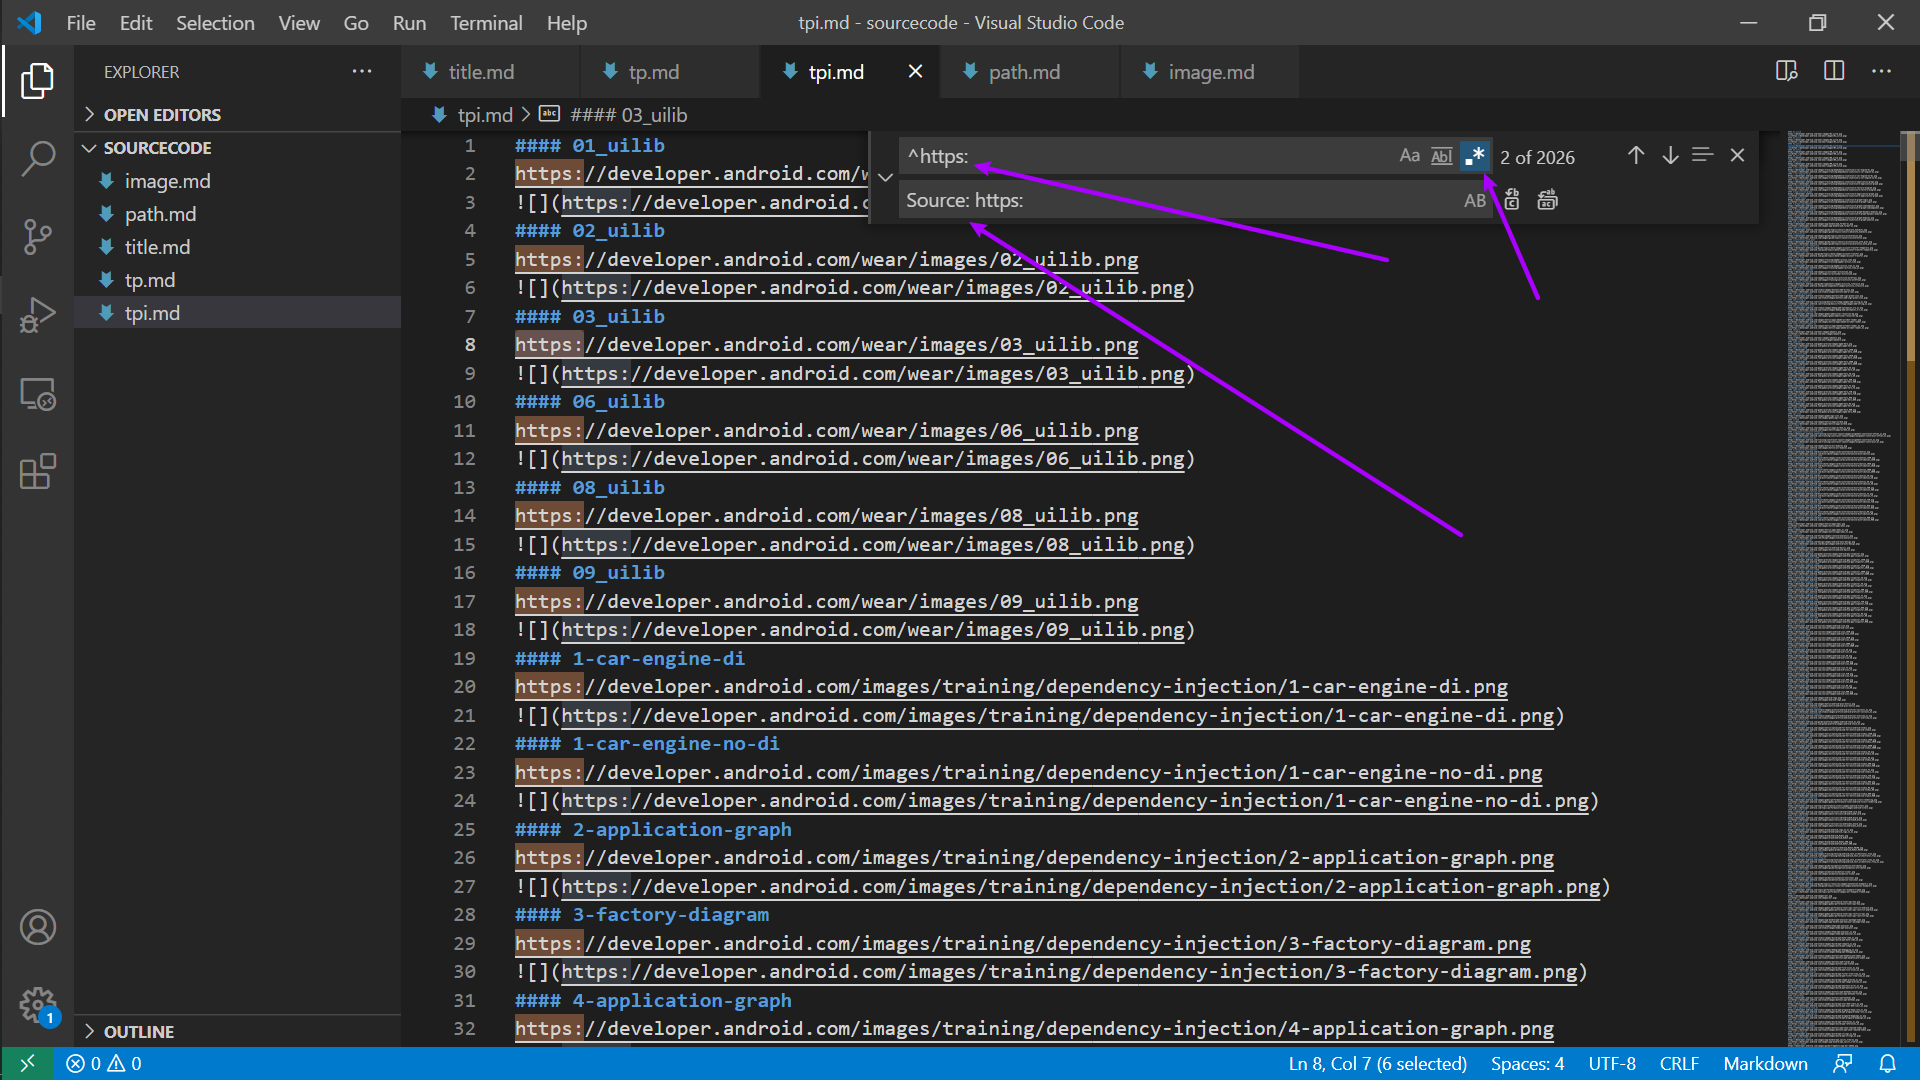Click the Replace All icon

tap(1547, 200)
